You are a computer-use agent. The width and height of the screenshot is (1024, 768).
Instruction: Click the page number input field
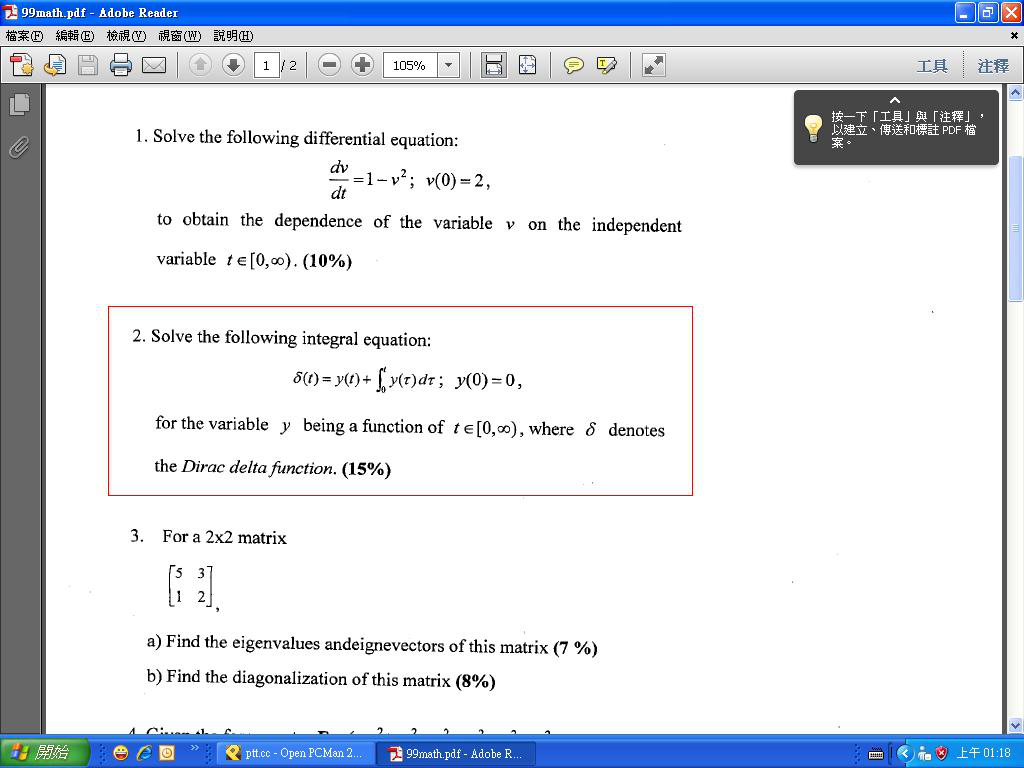click(266, 65)
